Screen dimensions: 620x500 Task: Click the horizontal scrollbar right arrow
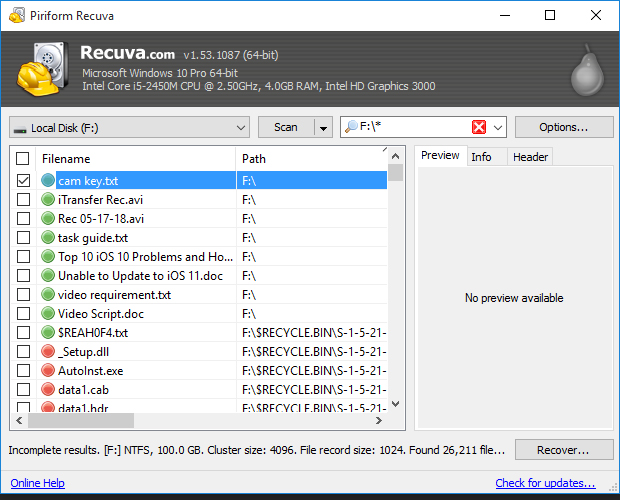click(379, 421)
